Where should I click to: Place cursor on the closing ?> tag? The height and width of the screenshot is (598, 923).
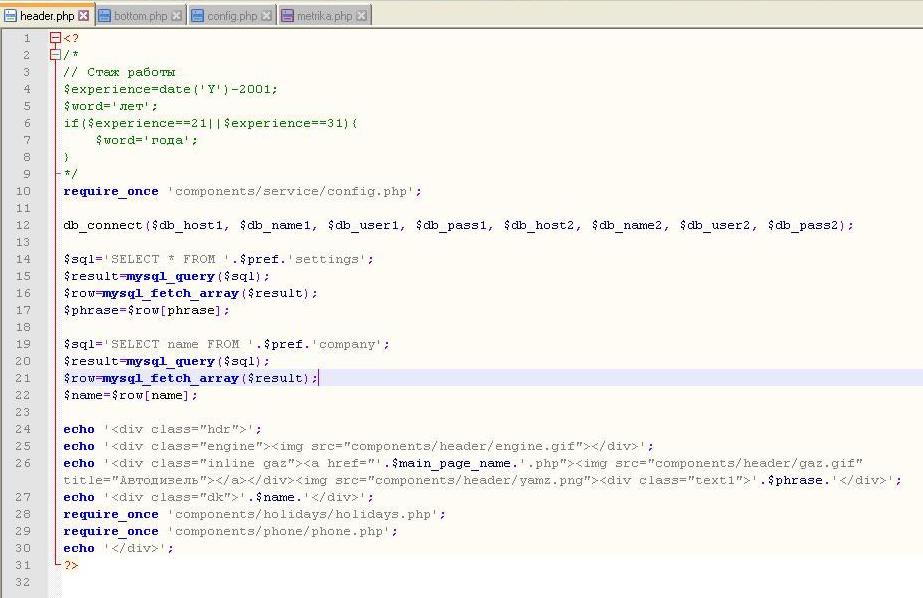click(70, 565)
